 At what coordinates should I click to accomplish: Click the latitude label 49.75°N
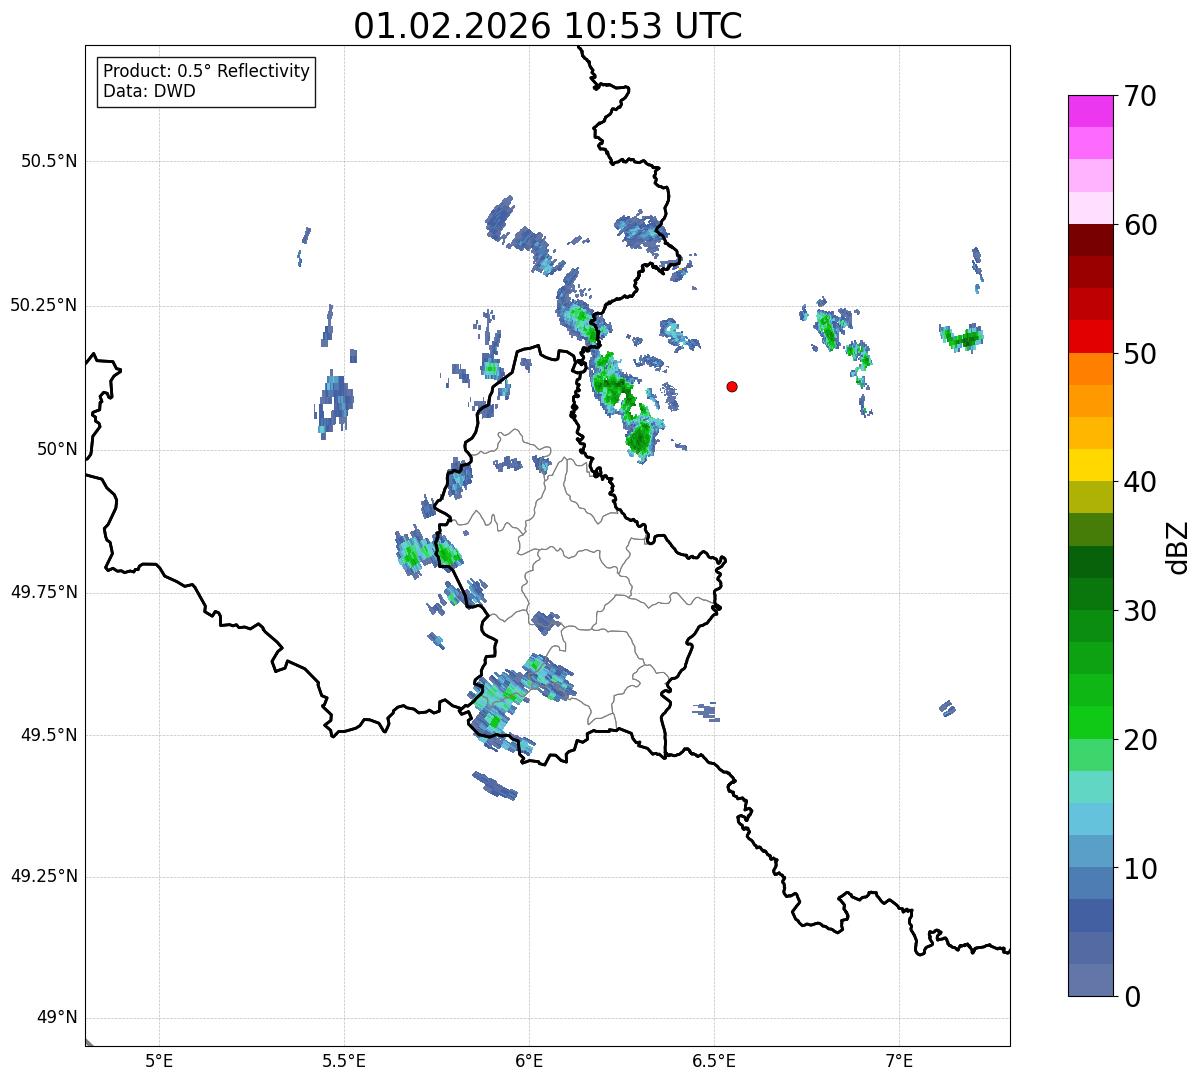pos(44,593)
